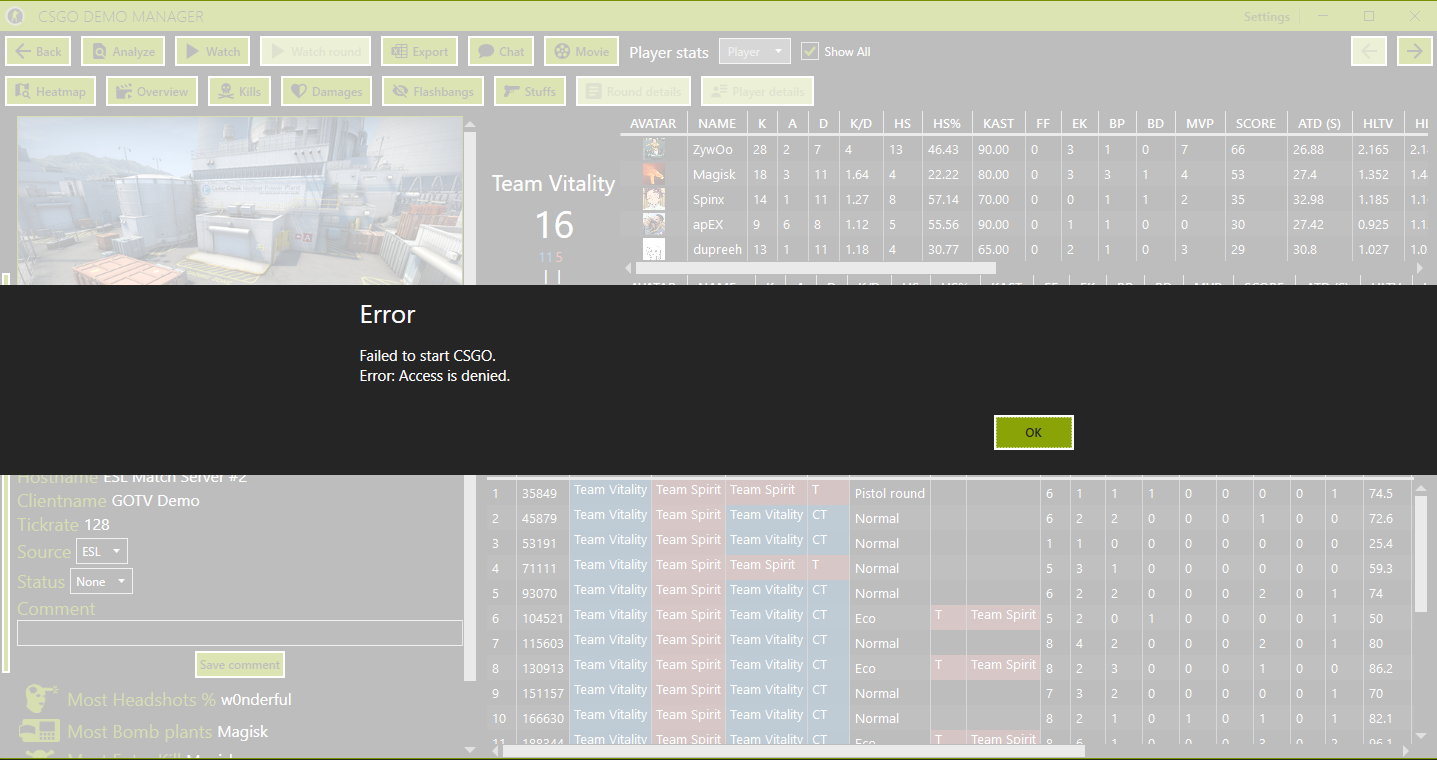Viewport: 1437px width, 760px height.
Task: Open the Player selection dropdown
Action: 754,51
